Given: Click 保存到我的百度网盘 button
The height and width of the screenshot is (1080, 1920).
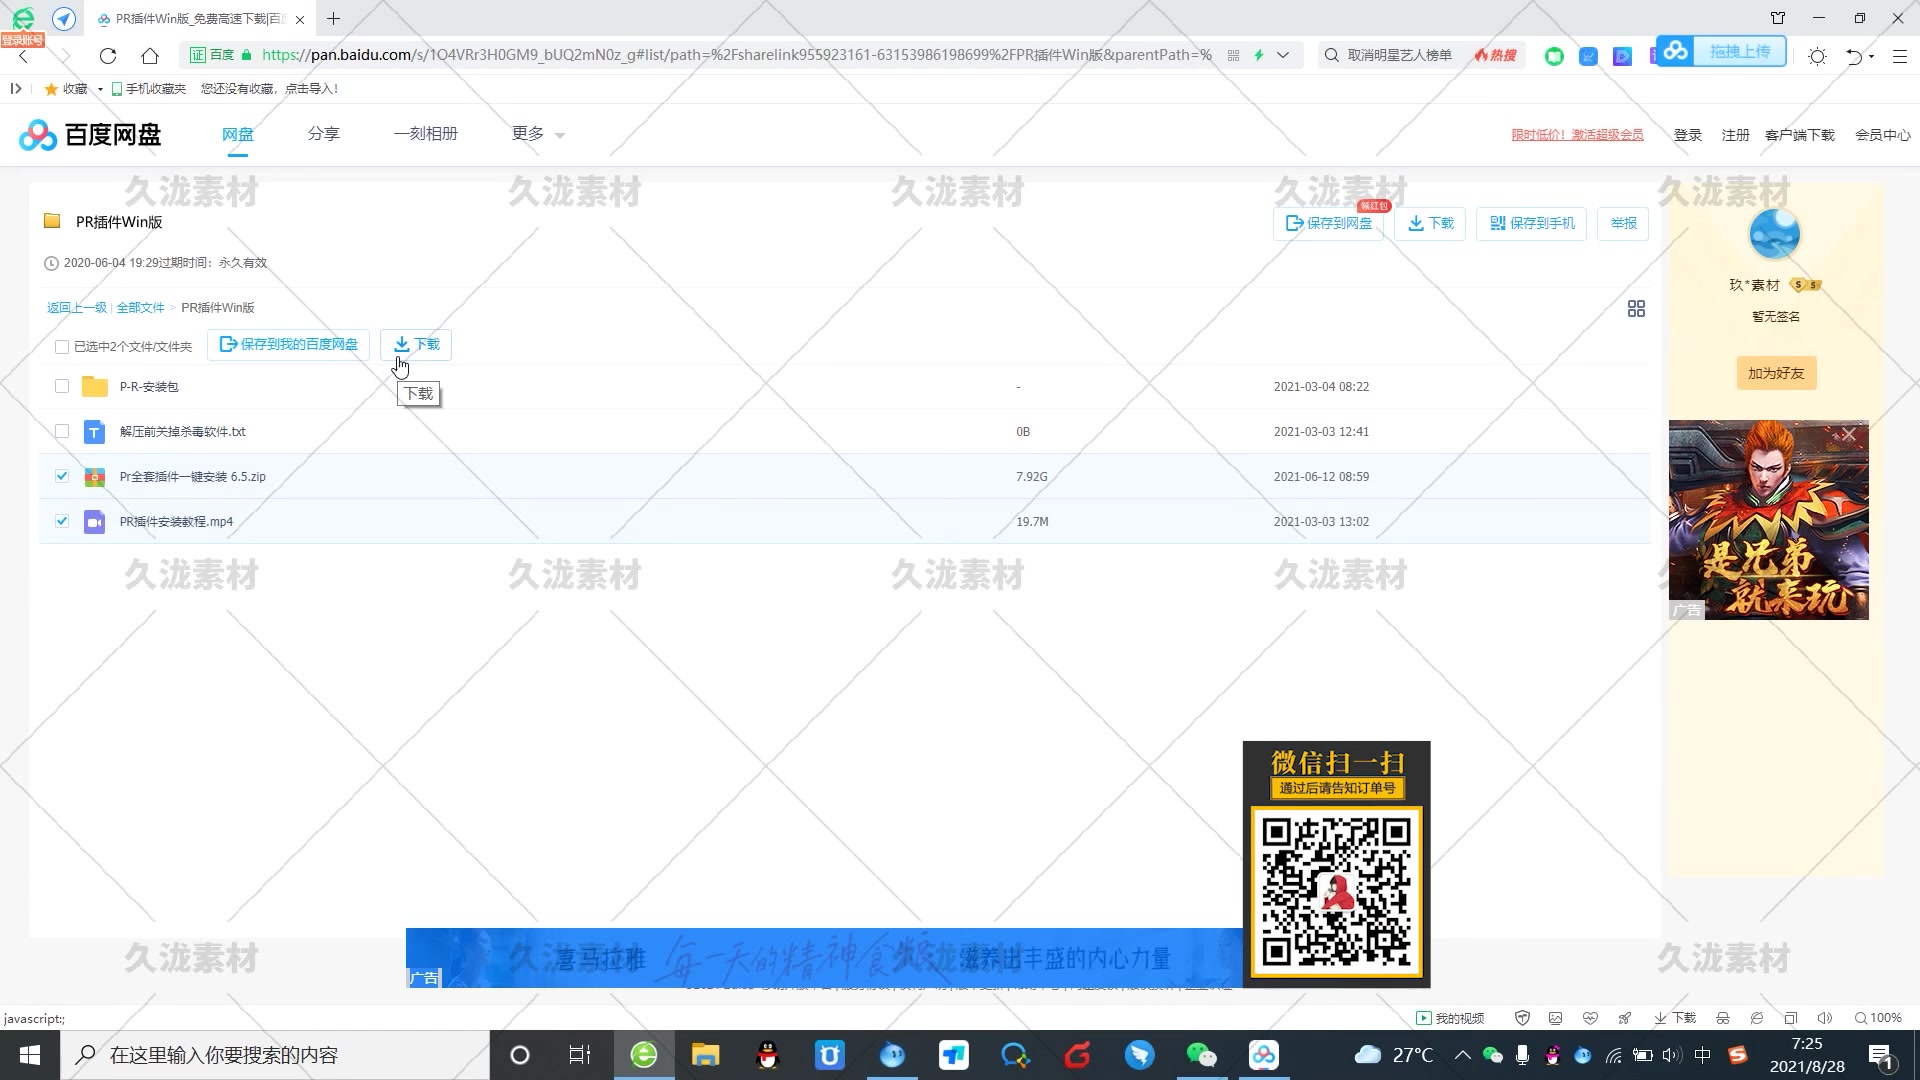Looking at the screenshot, I should pos(289,344).
